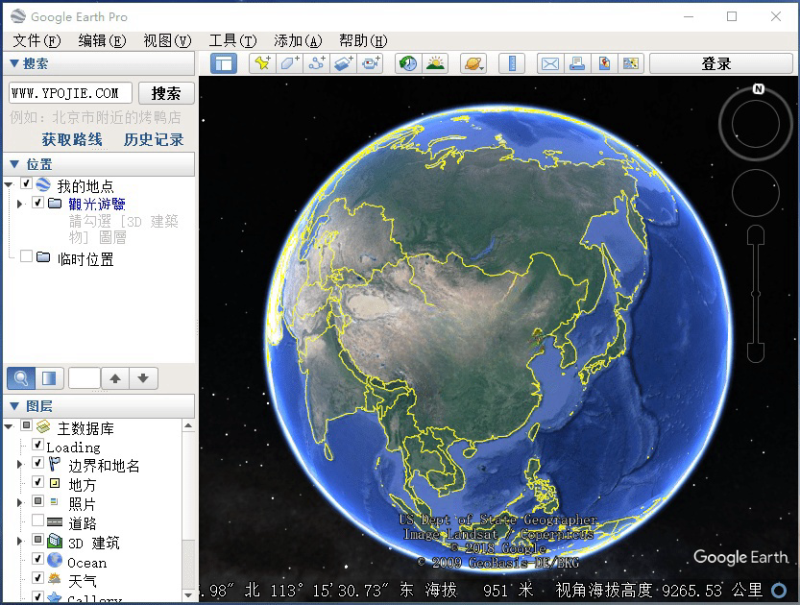The width and height of the screenshot is (800, 605).
Task: Uncheck the Ocean layer checkbox
Action: pyautogui.click(x=38, y=560)
